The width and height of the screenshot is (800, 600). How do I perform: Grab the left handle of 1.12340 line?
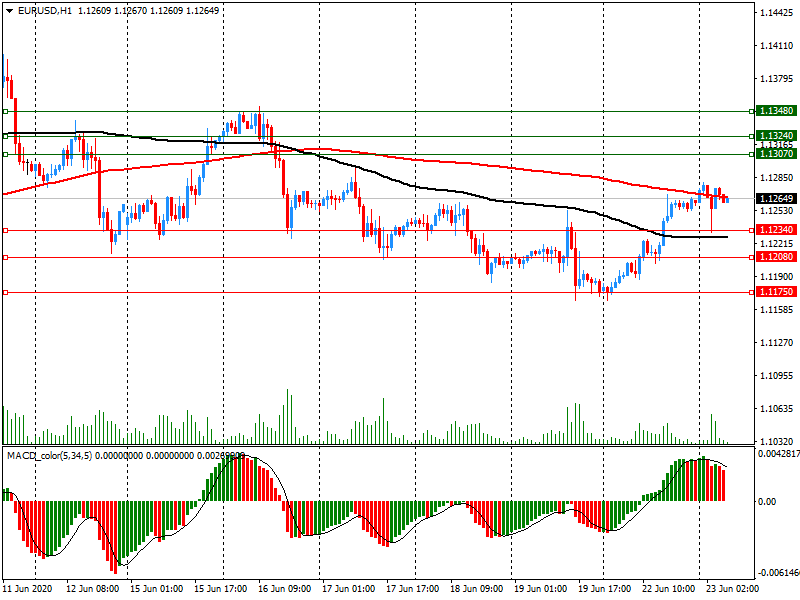[x=5, y=231]
